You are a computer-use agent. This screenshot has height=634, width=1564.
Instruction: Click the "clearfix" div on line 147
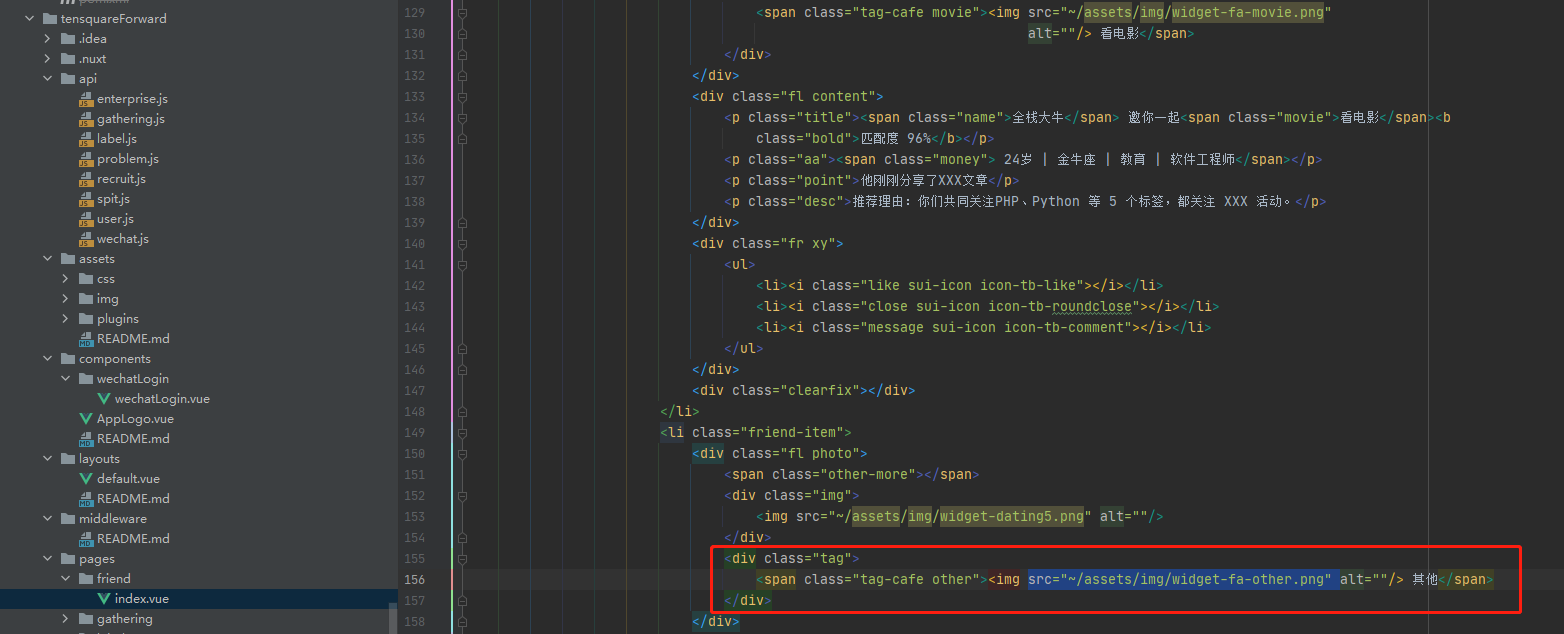(803, 391)
